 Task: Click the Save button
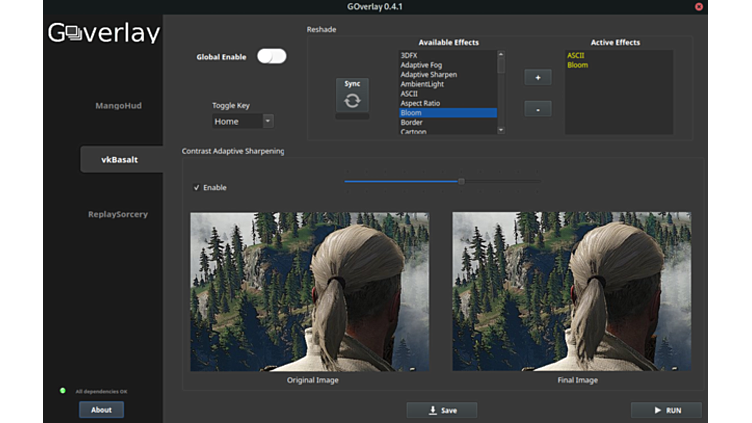click(x=441, y=410)
